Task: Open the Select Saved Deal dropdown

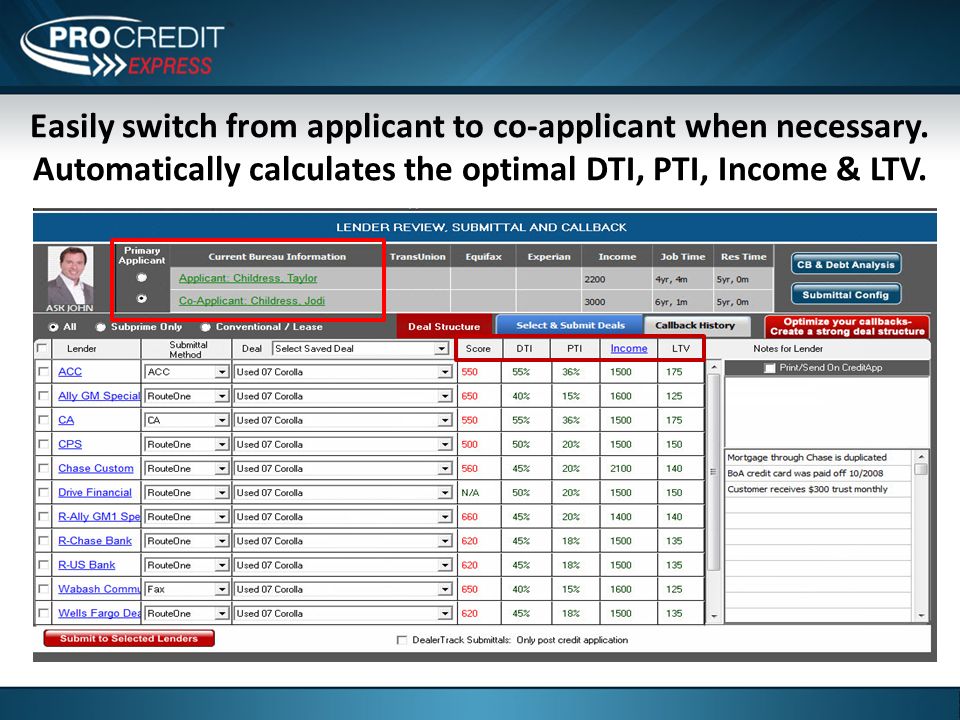Action: [361, 348]
